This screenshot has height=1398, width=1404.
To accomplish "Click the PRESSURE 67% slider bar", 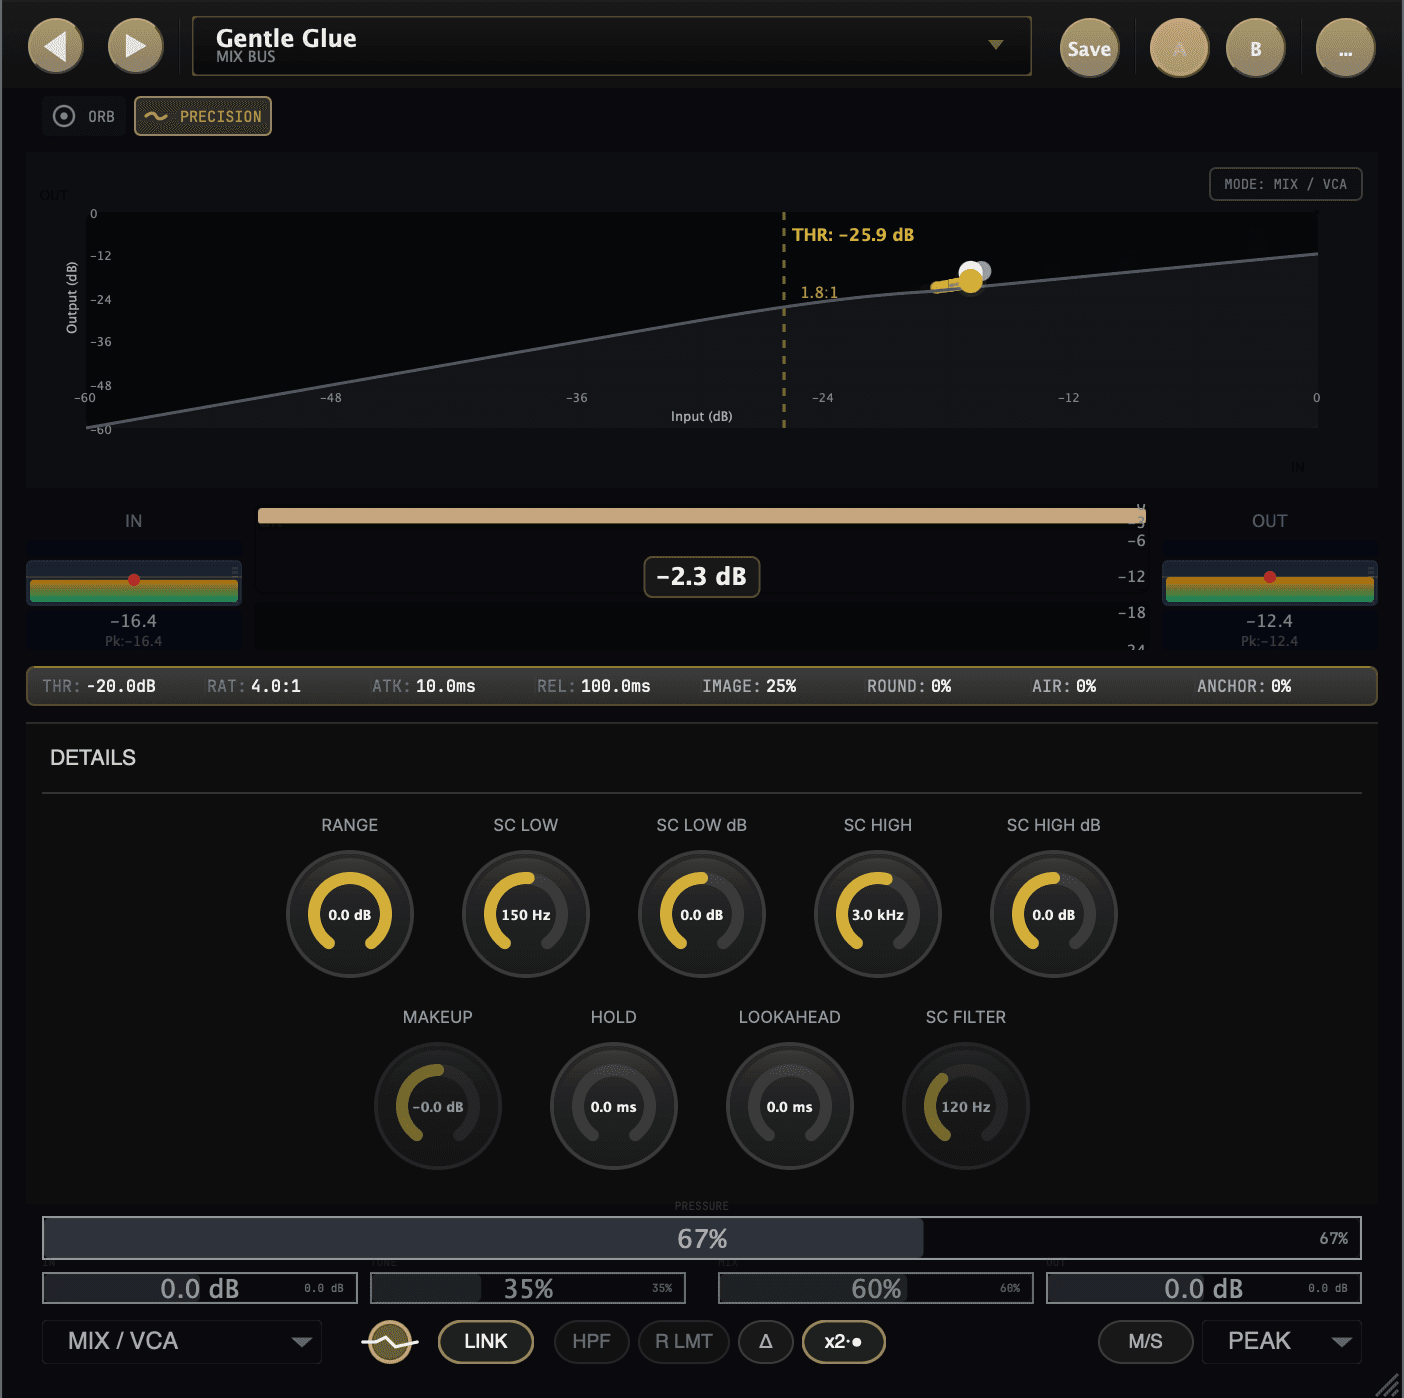I will click(x=701, y=1239).
